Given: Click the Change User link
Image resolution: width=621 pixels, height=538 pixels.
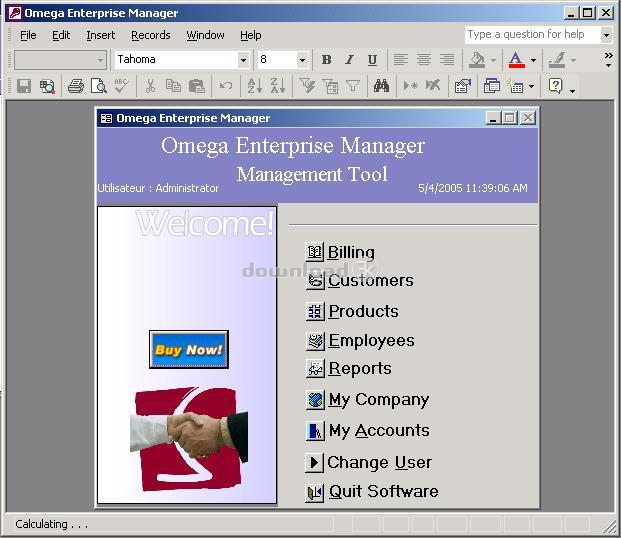Looking at the screenshot, I should coord(379,462).
